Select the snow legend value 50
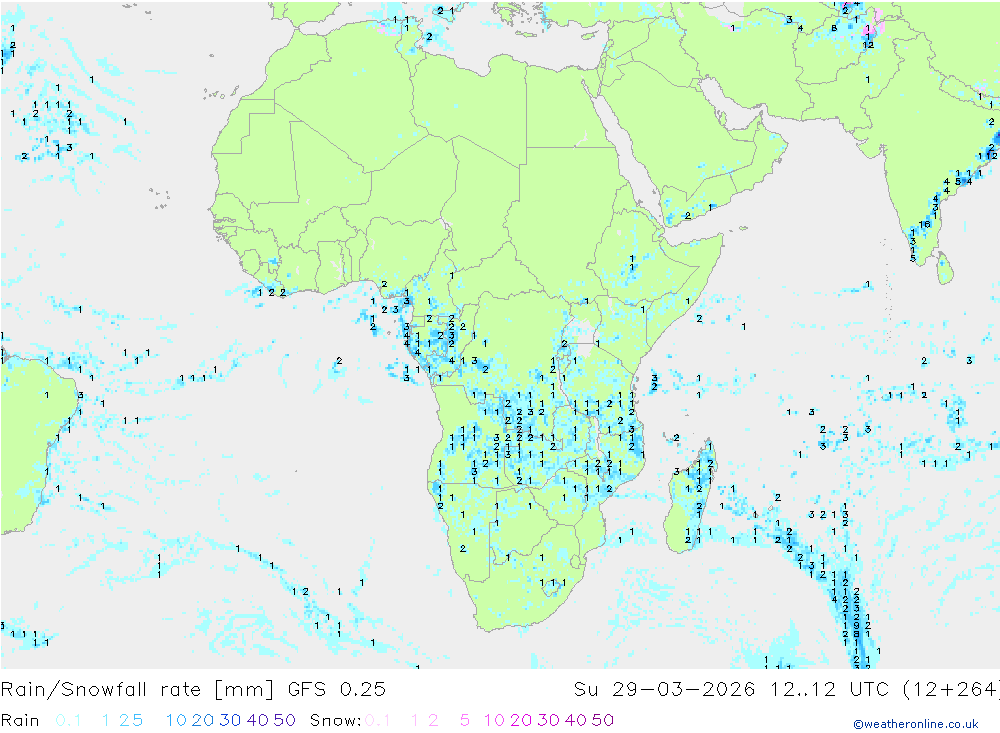 pyautogui.click(x=603, y=720)
